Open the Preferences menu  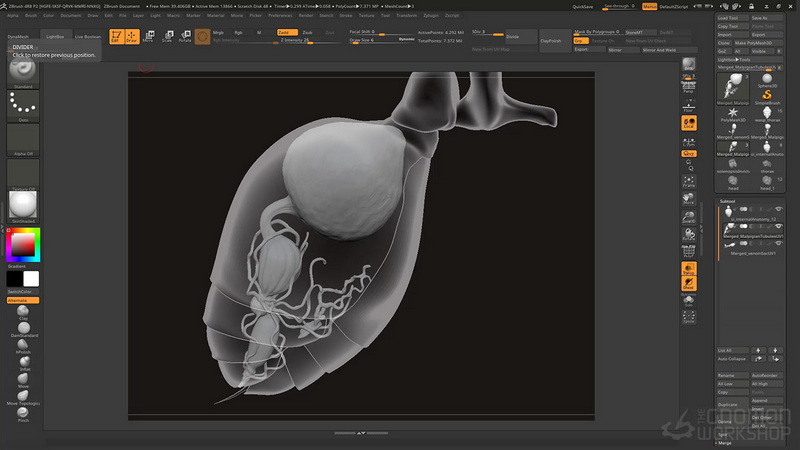pyautogui.click(x=280, y=15)
